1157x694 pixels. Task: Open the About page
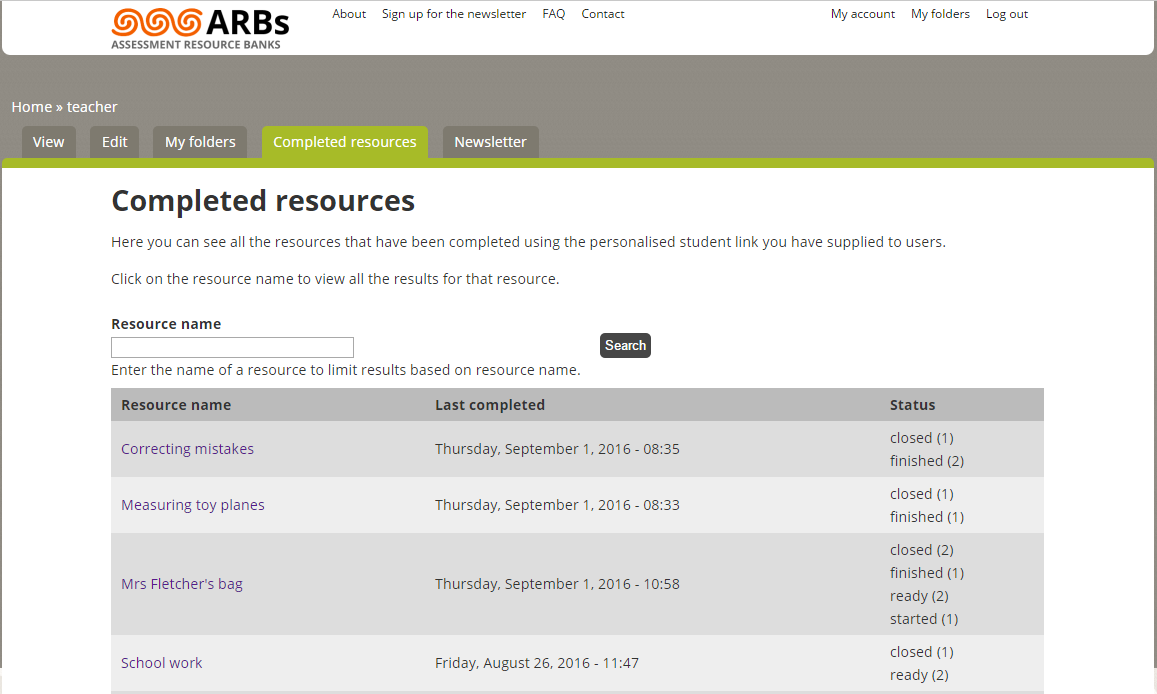(349, 14)
